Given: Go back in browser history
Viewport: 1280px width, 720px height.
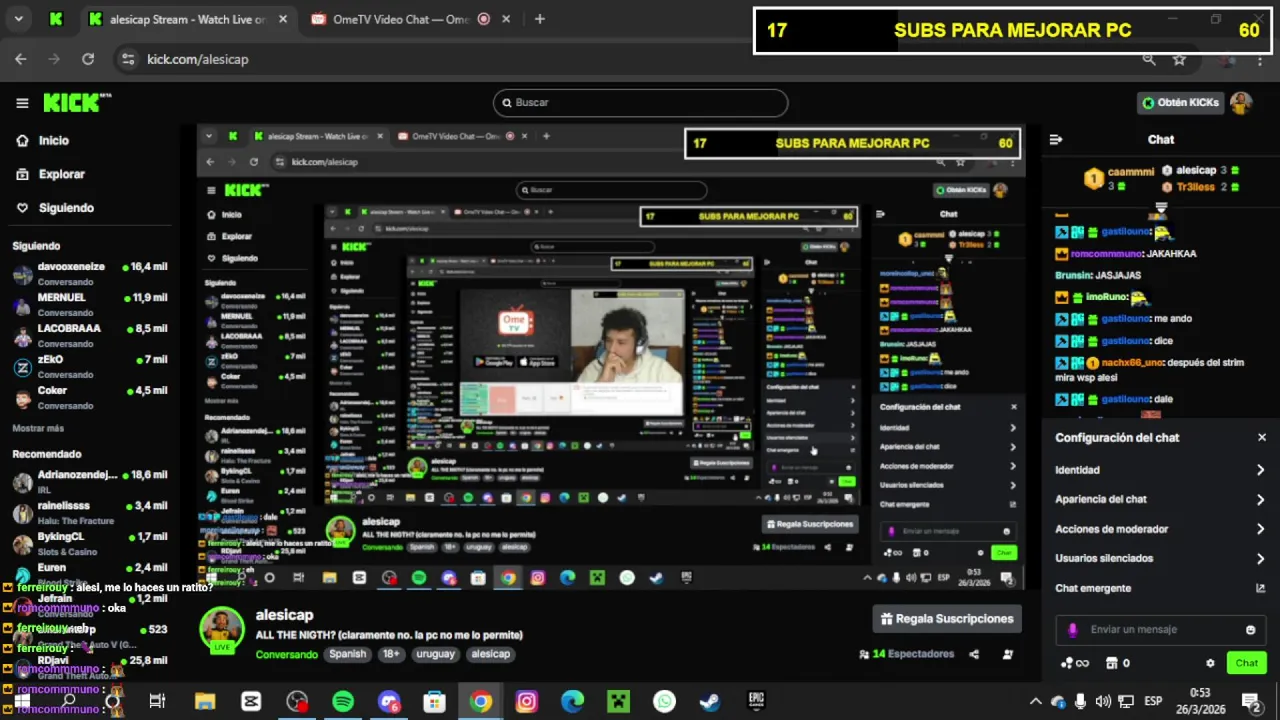Looking at the screenshot, I should tap(20, 59).
